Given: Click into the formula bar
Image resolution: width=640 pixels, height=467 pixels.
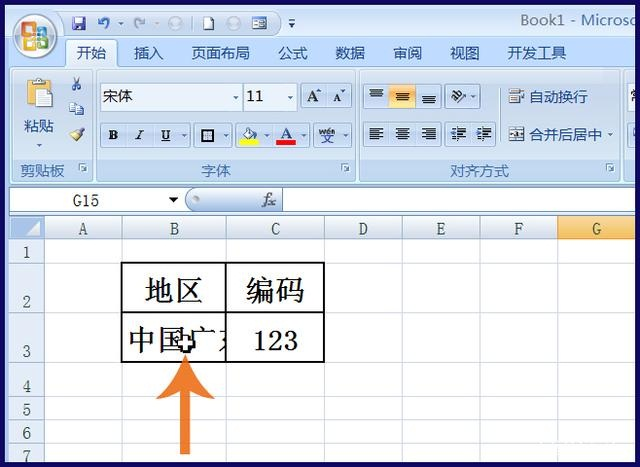Looking at the screenshot, I should (459, 200).
